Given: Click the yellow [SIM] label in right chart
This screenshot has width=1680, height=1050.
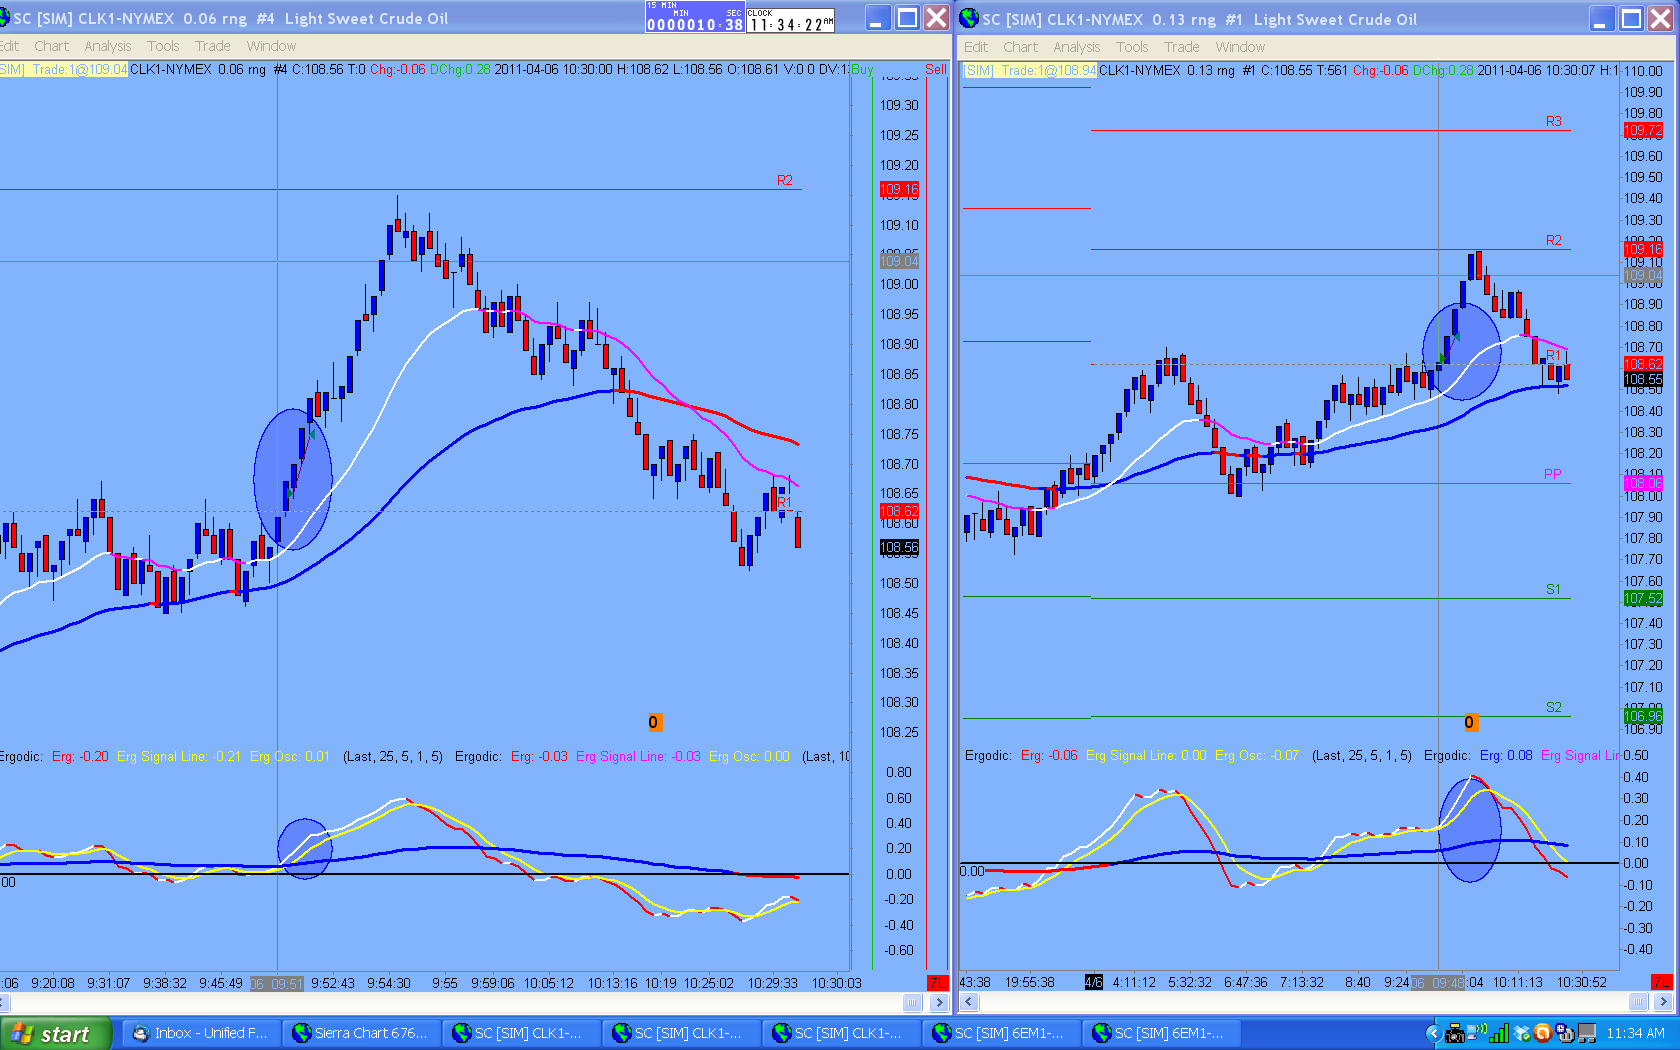Looking at the screenshot, I should [x=980, y=70].
